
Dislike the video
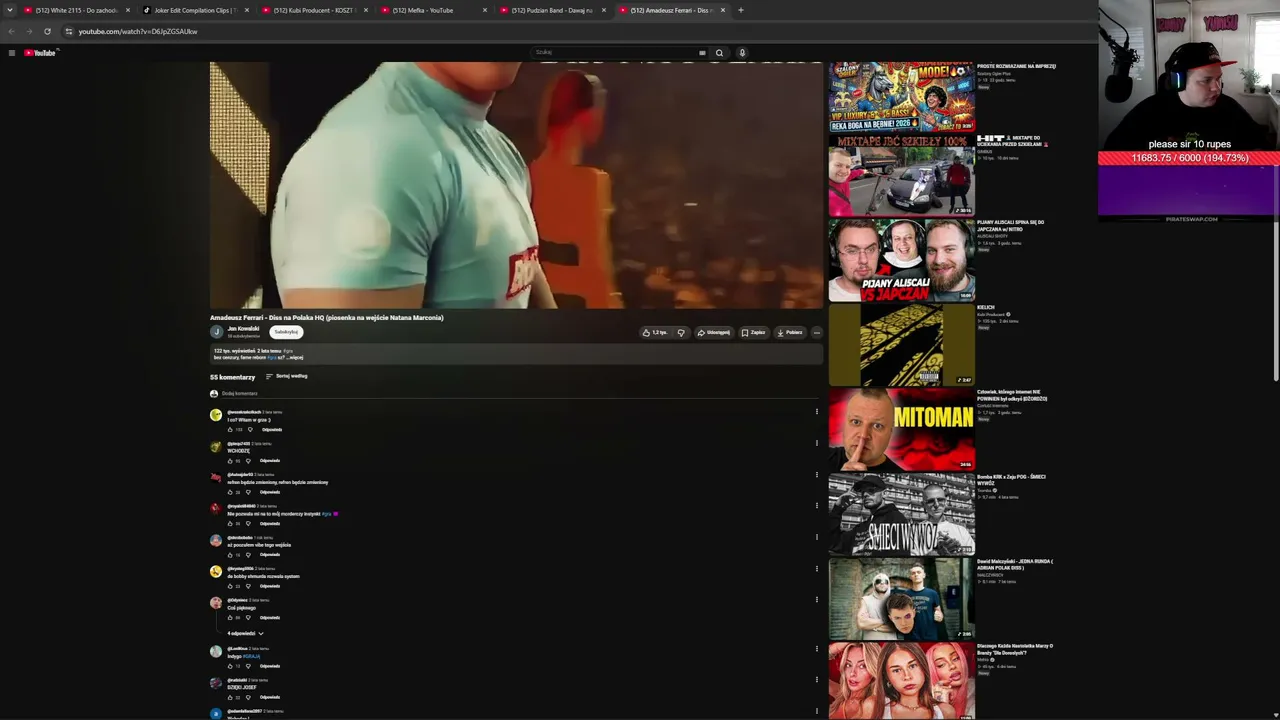point(681,332)
